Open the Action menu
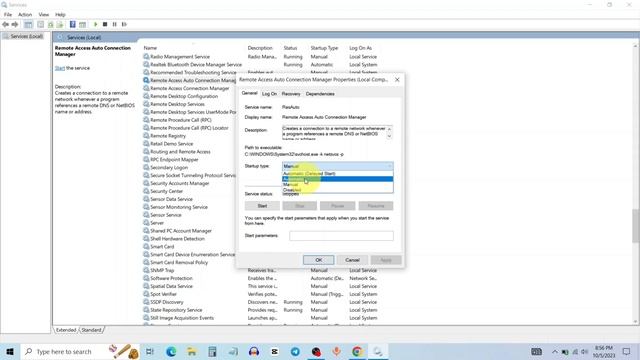Screen dimensions: 640x360 tap(25, 15)
